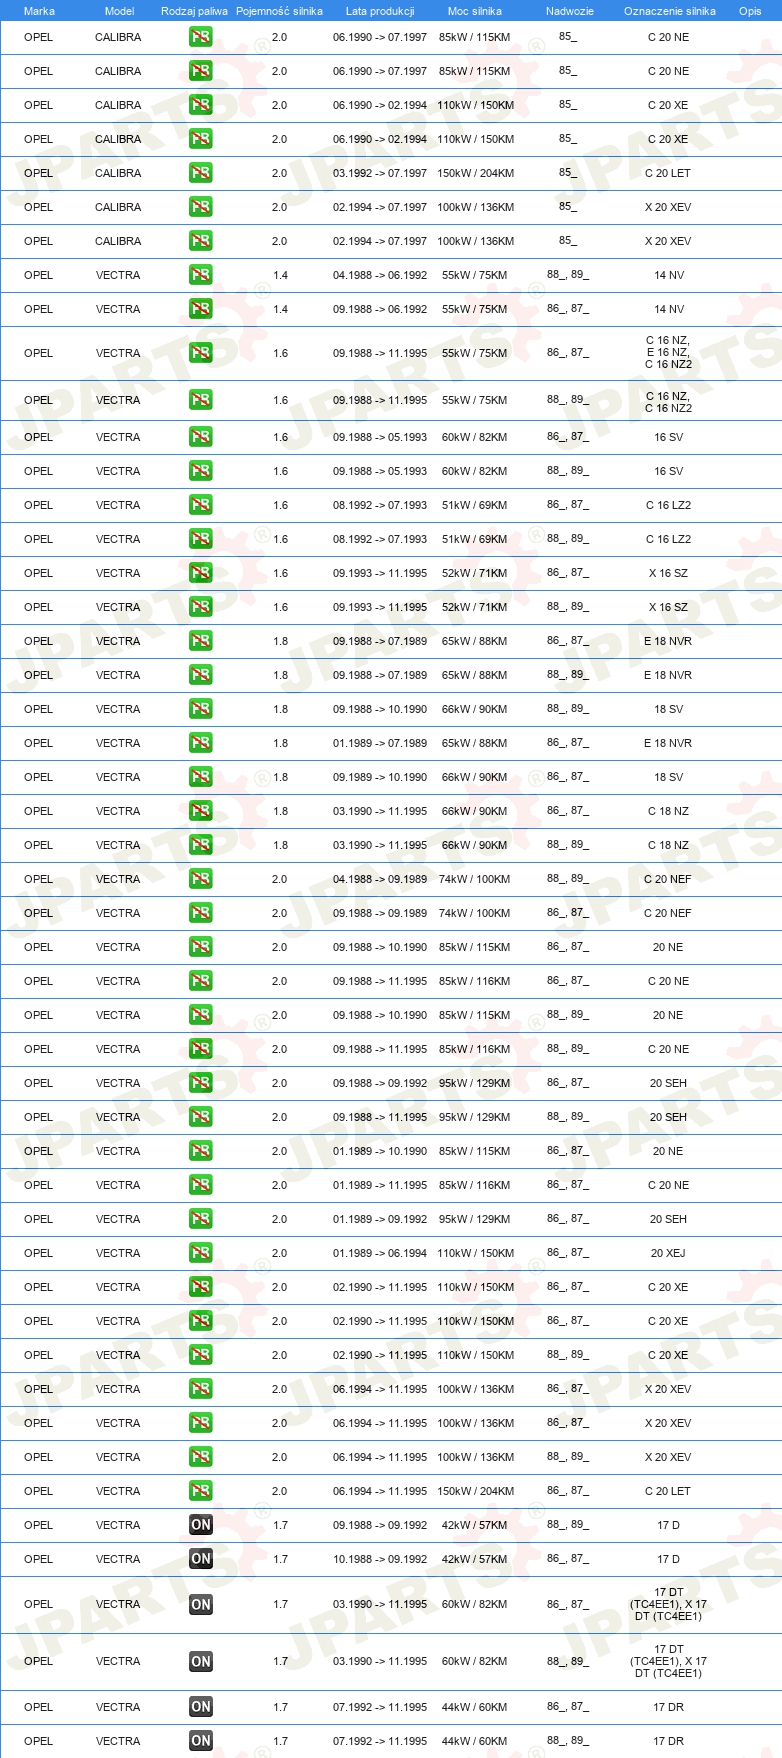
Task: Click engine code 'E 18 NVR' in the 09.1988 86_, 87_ row
Action: 668,641
